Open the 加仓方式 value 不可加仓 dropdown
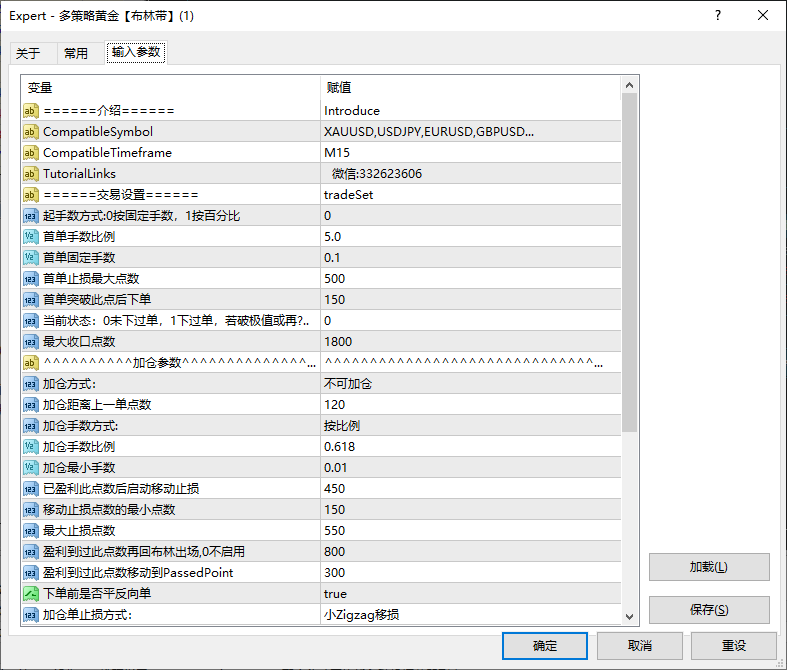Viewport: 787px width, 670px height. 348,384
